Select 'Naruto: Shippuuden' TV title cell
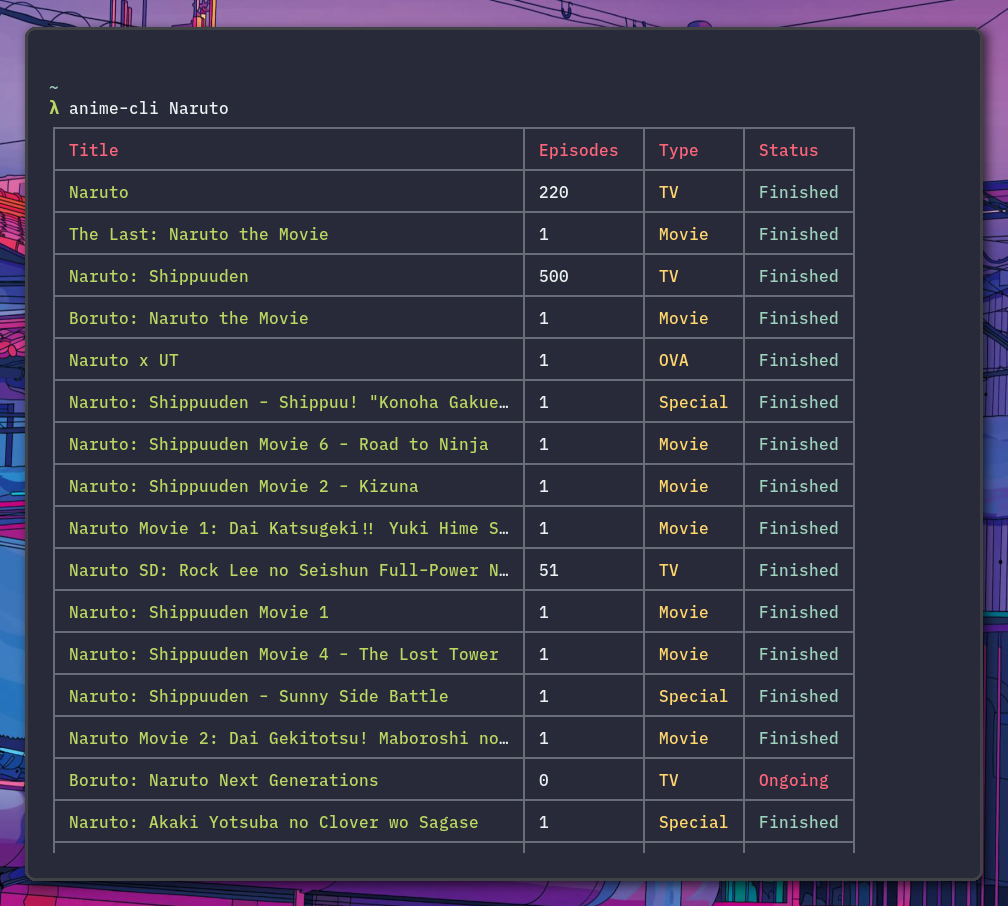Screen dimensions: 1008x906 159,276
